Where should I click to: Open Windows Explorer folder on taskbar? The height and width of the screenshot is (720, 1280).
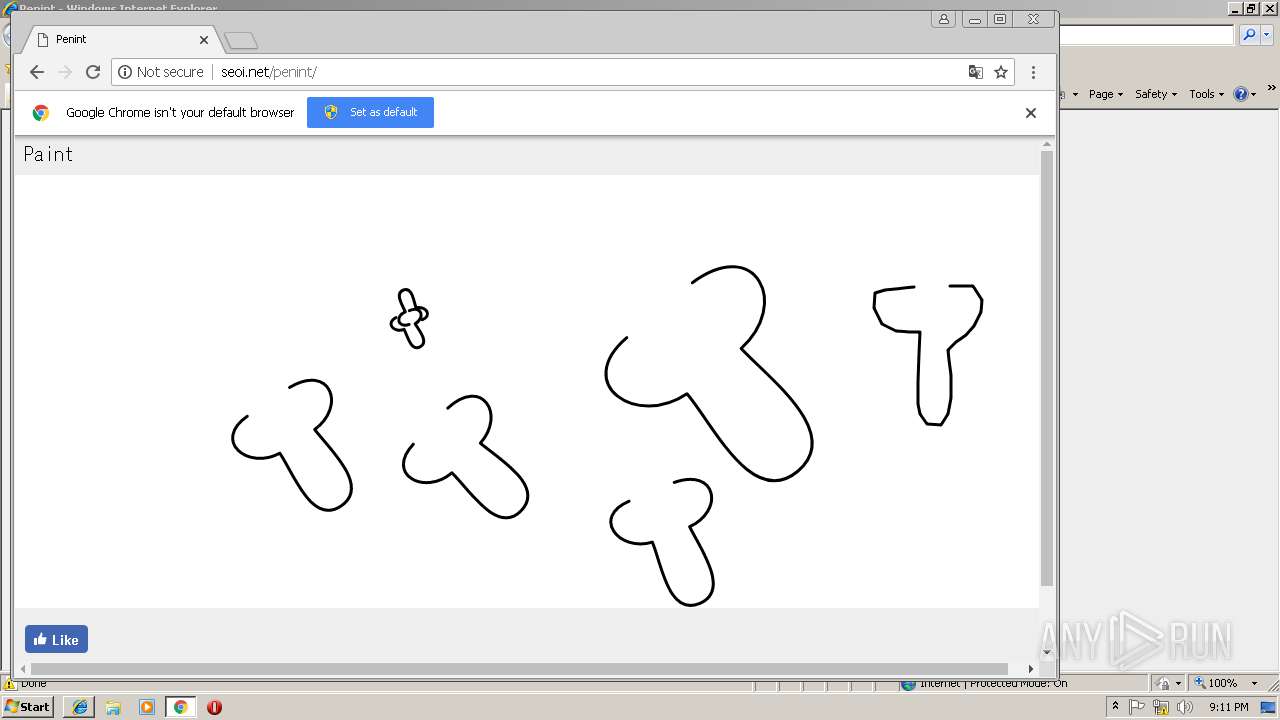(113, 707)
